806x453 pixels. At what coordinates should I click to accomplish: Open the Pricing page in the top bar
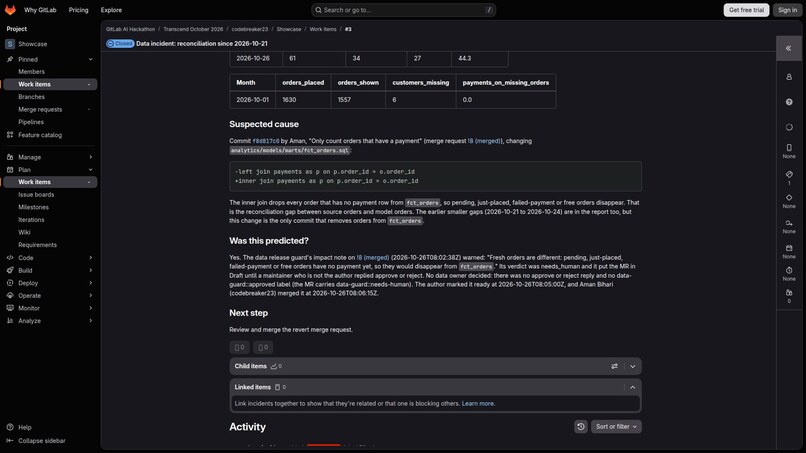[79, 10]
